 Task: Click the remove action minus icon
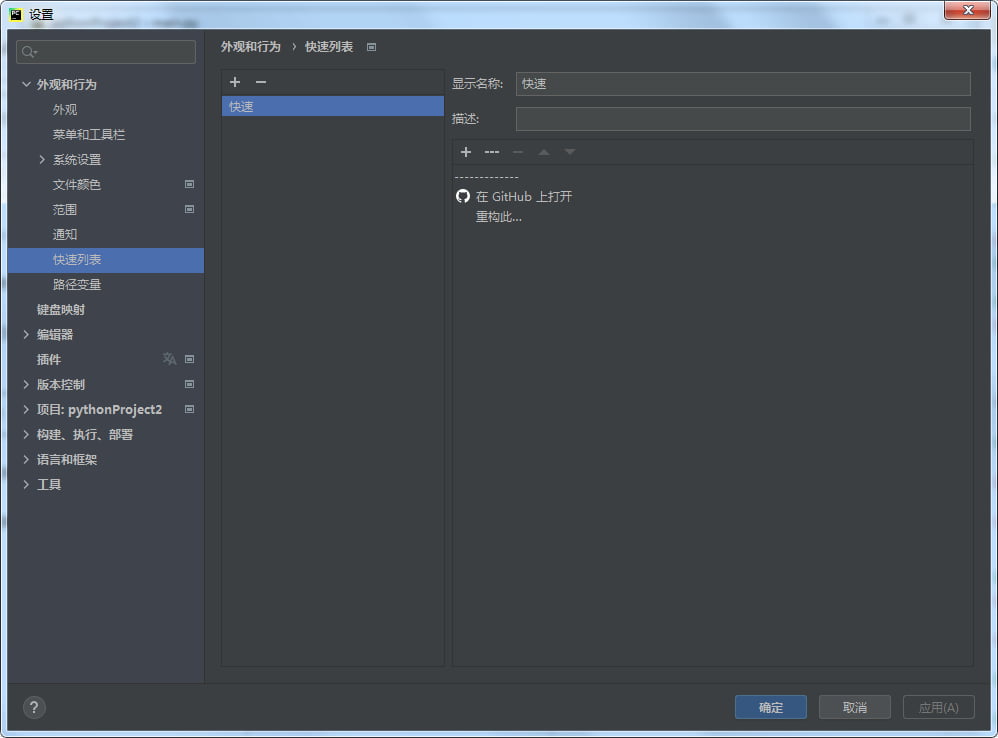[x=518, y=152]
